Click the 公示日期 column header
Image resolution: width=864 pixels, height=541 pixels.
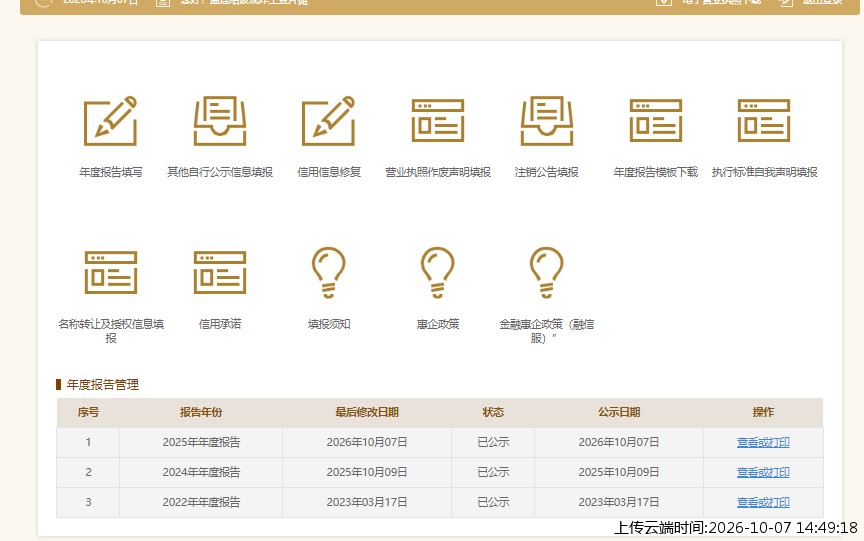(619, 412)
